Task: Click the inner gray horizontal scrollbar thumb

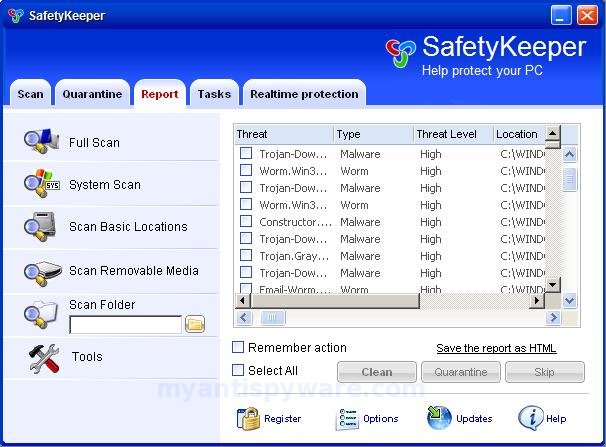Action: tap(335, 300)
